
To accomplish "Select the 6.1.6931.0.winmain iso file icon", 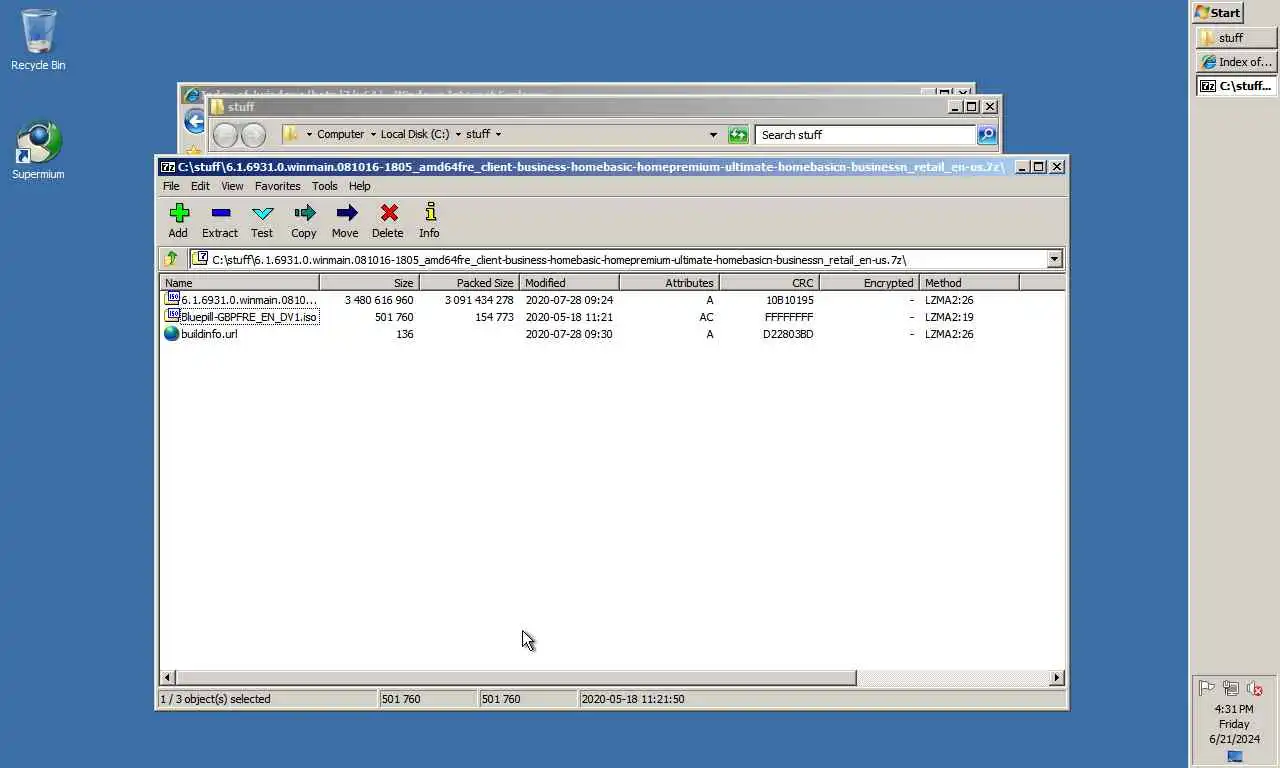I will (172, 299).
